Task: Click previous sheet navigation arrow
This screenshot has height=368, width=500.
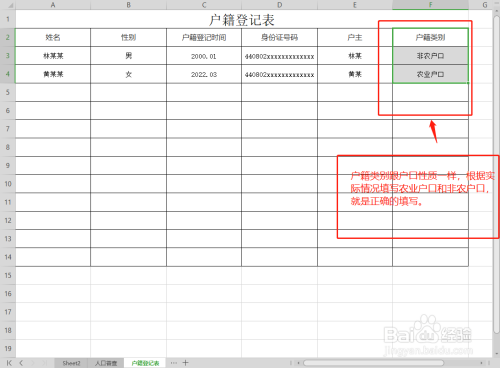Action: point(21,363)
